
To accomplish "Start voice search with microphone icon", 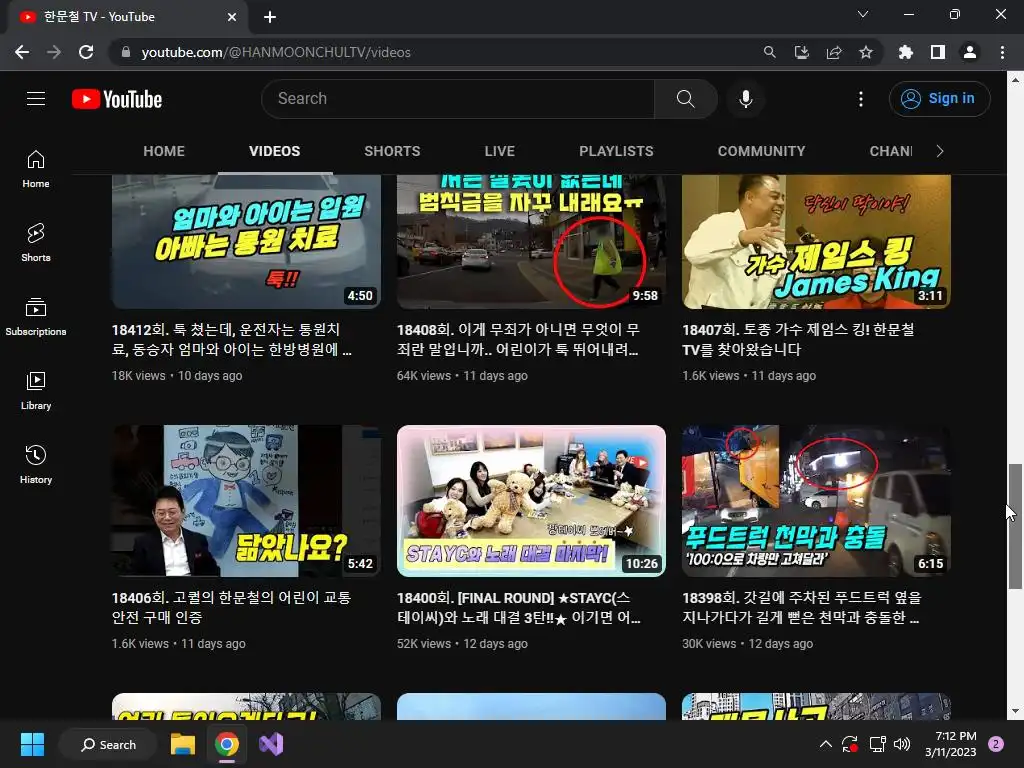I will (x=745, y=99).
